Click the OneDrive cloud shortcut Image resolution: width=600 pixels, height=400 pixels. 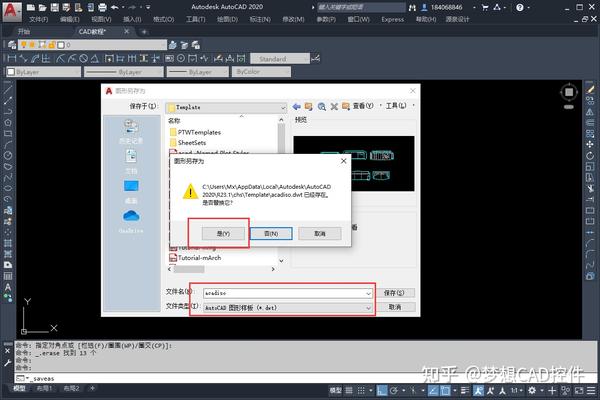point(131,221)
